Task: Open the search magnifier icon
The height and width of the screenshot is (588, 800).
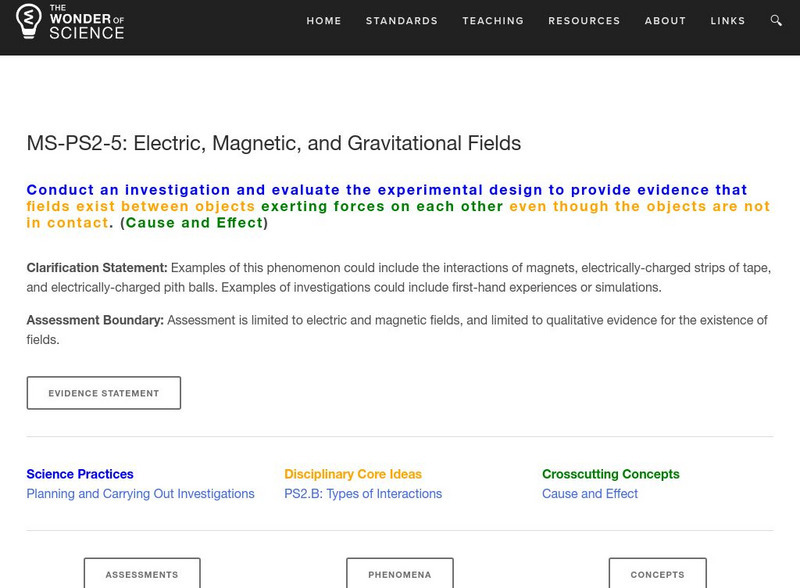Action: click(x=776, y=20)
